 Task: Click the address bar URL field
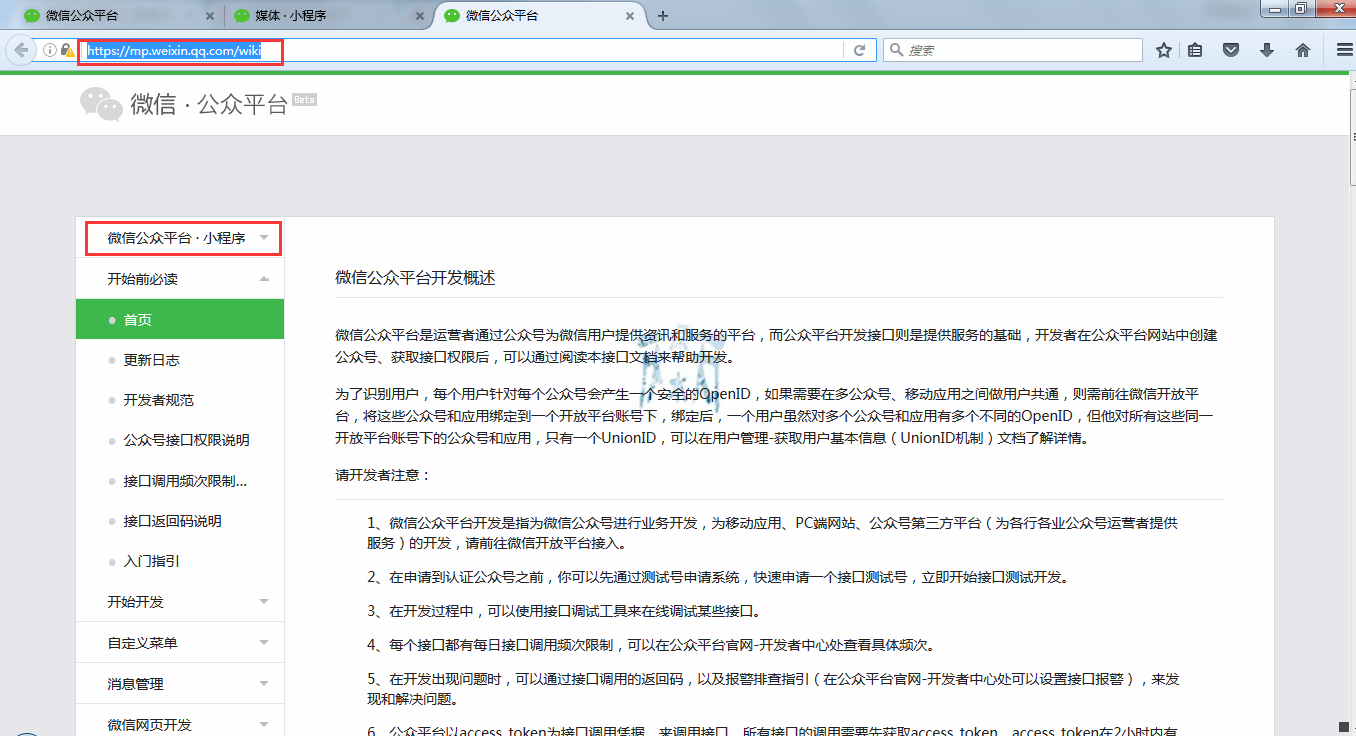coord(460,50)
